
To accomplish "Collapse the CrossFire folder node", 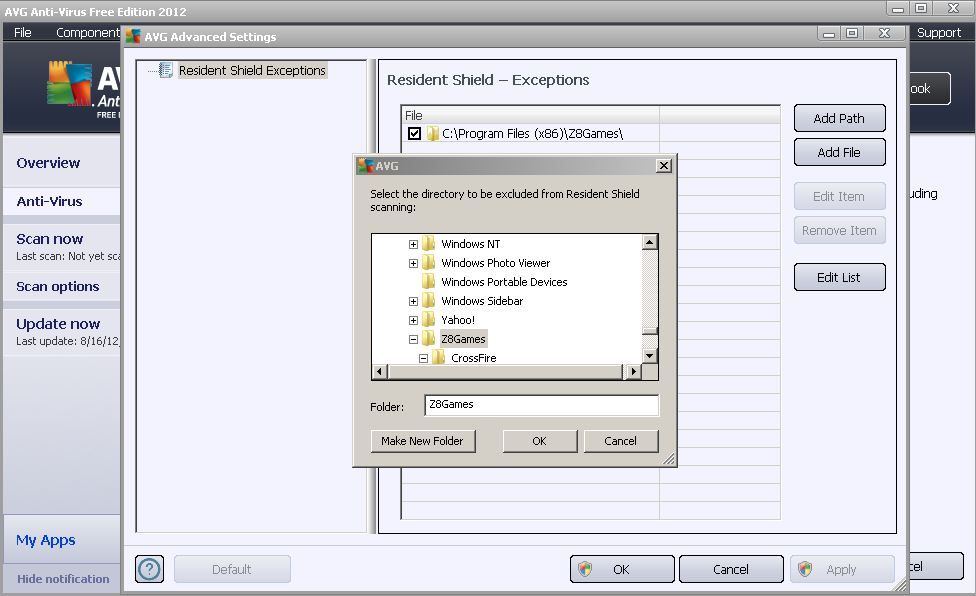I will (x=423, y=358).
